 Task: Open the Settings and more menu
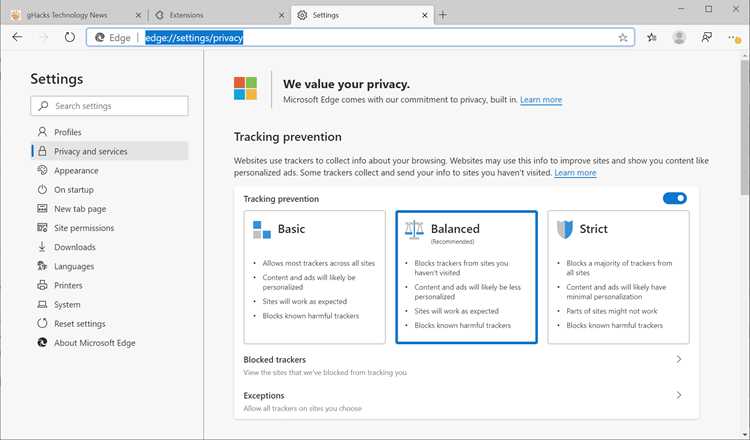pos(734,38)
